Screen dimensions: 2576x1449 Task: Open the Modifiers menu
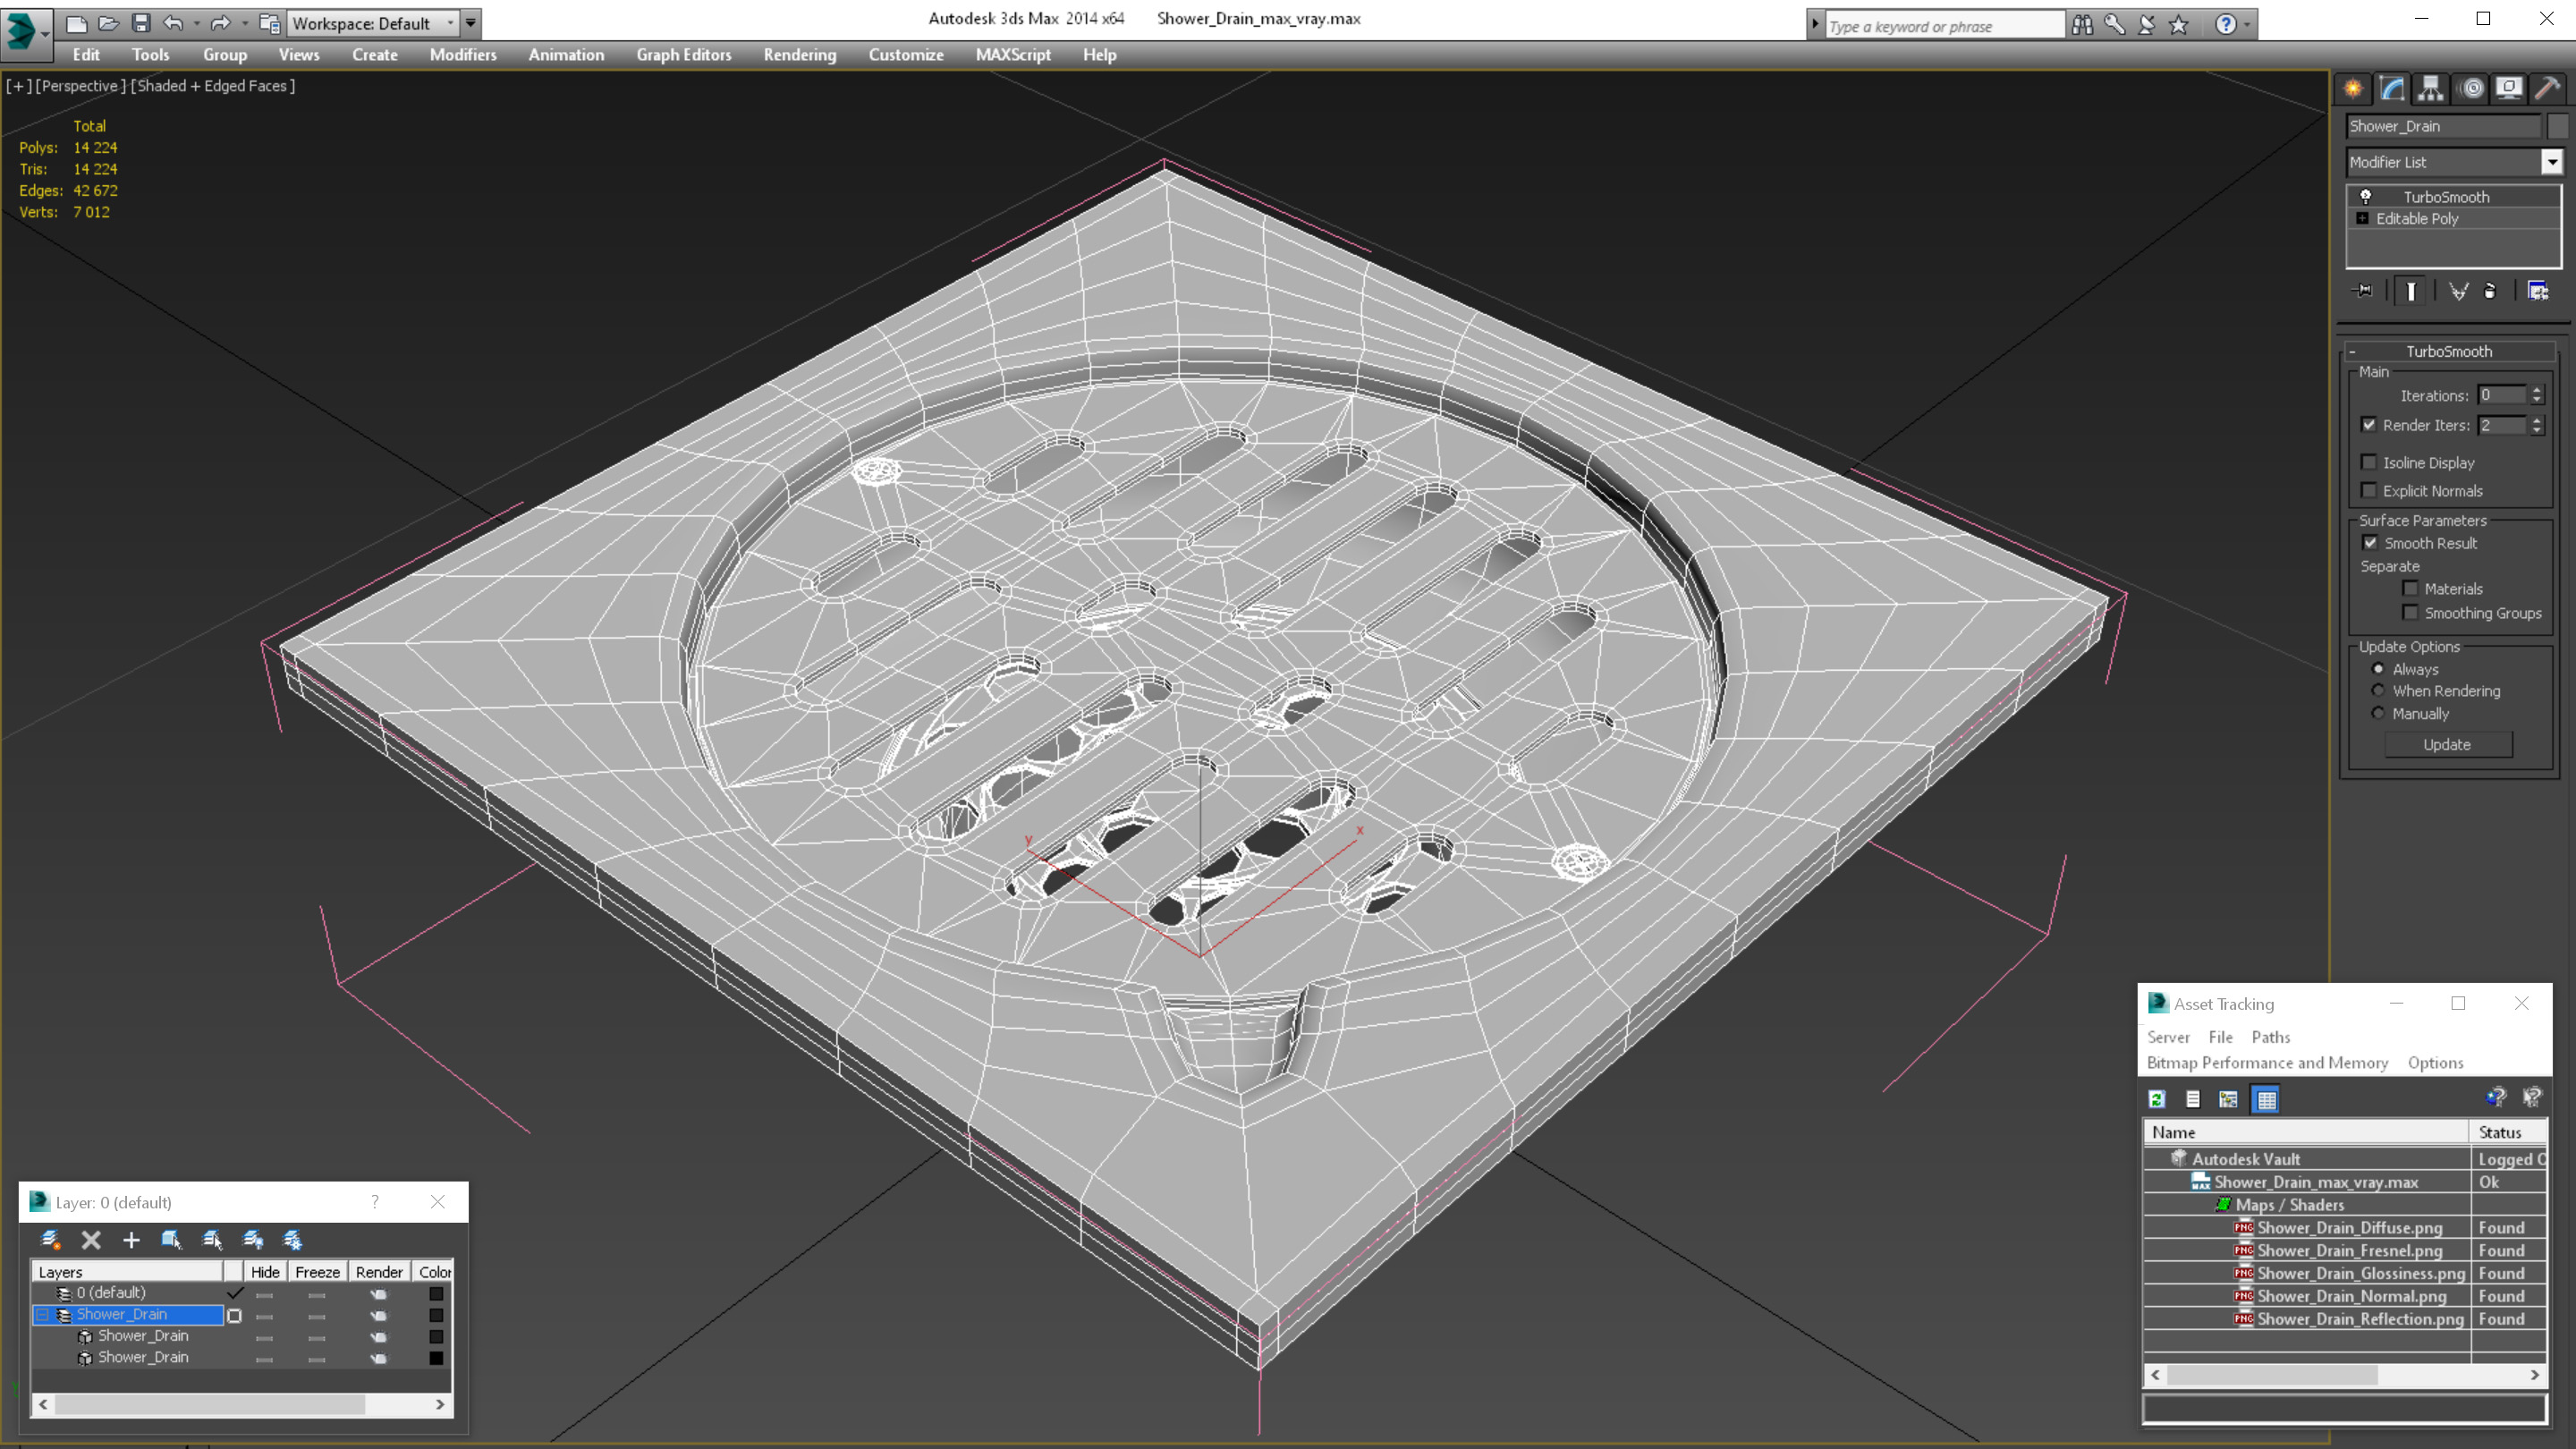pos(462,55)
